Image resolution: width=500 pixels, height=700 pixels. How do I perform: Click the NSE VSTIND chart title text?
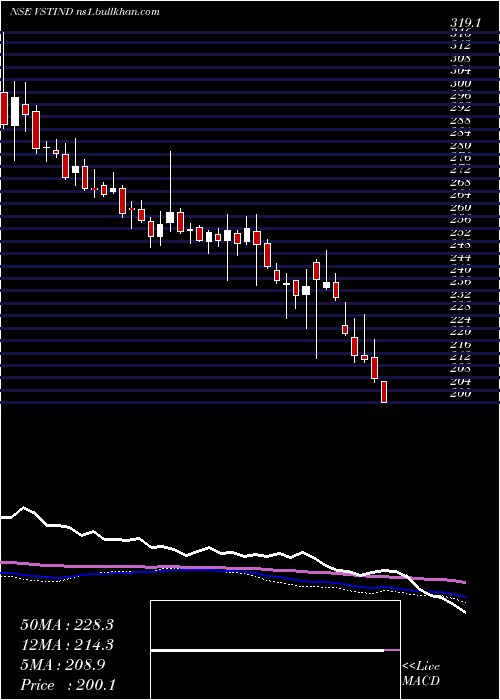84,12
